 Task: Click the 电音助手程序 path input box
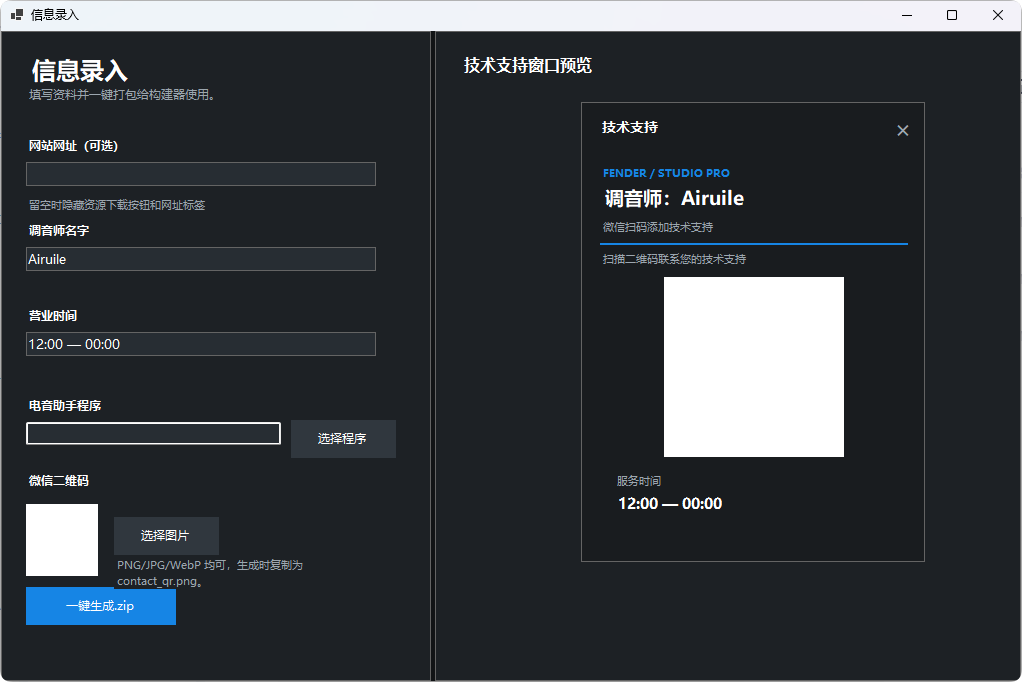pyautogui.click(x=153, y=434)
